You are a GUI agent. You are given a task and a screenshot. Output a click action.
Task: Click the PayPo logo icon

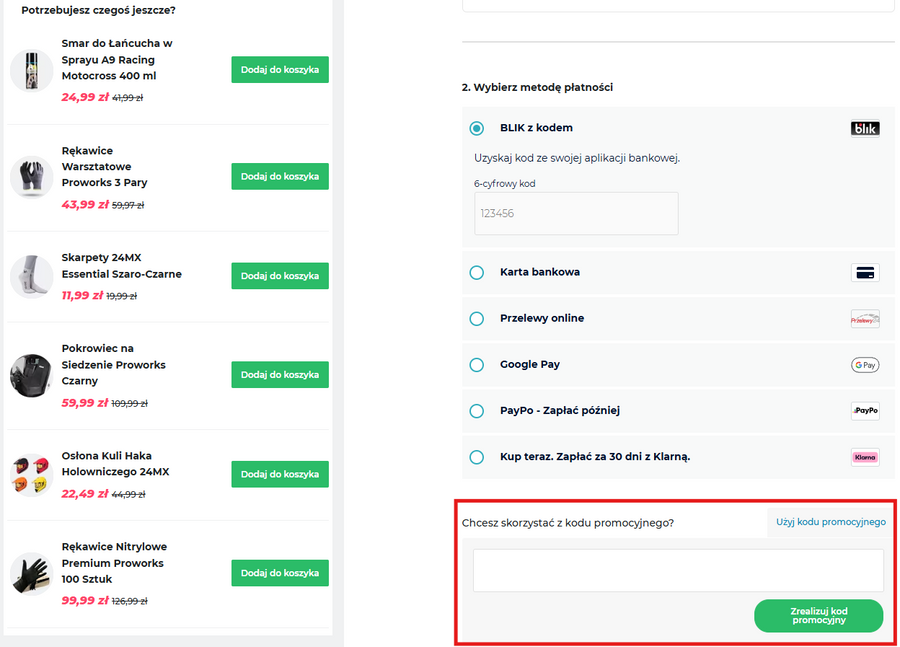pos(865,411)
